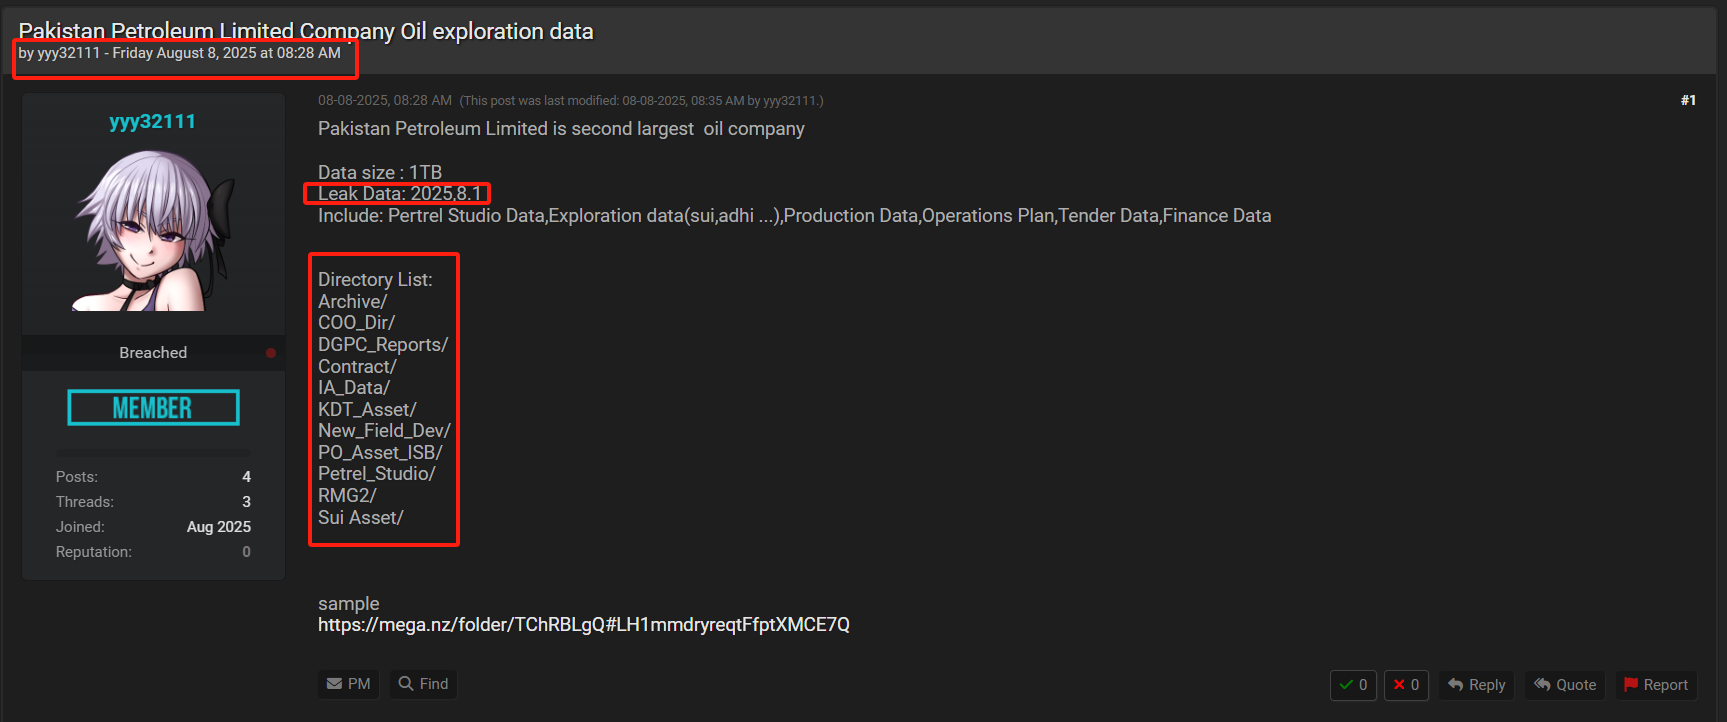Click the red offline status dot
This screenshot has width=1727, height=722.
[271, 353]
